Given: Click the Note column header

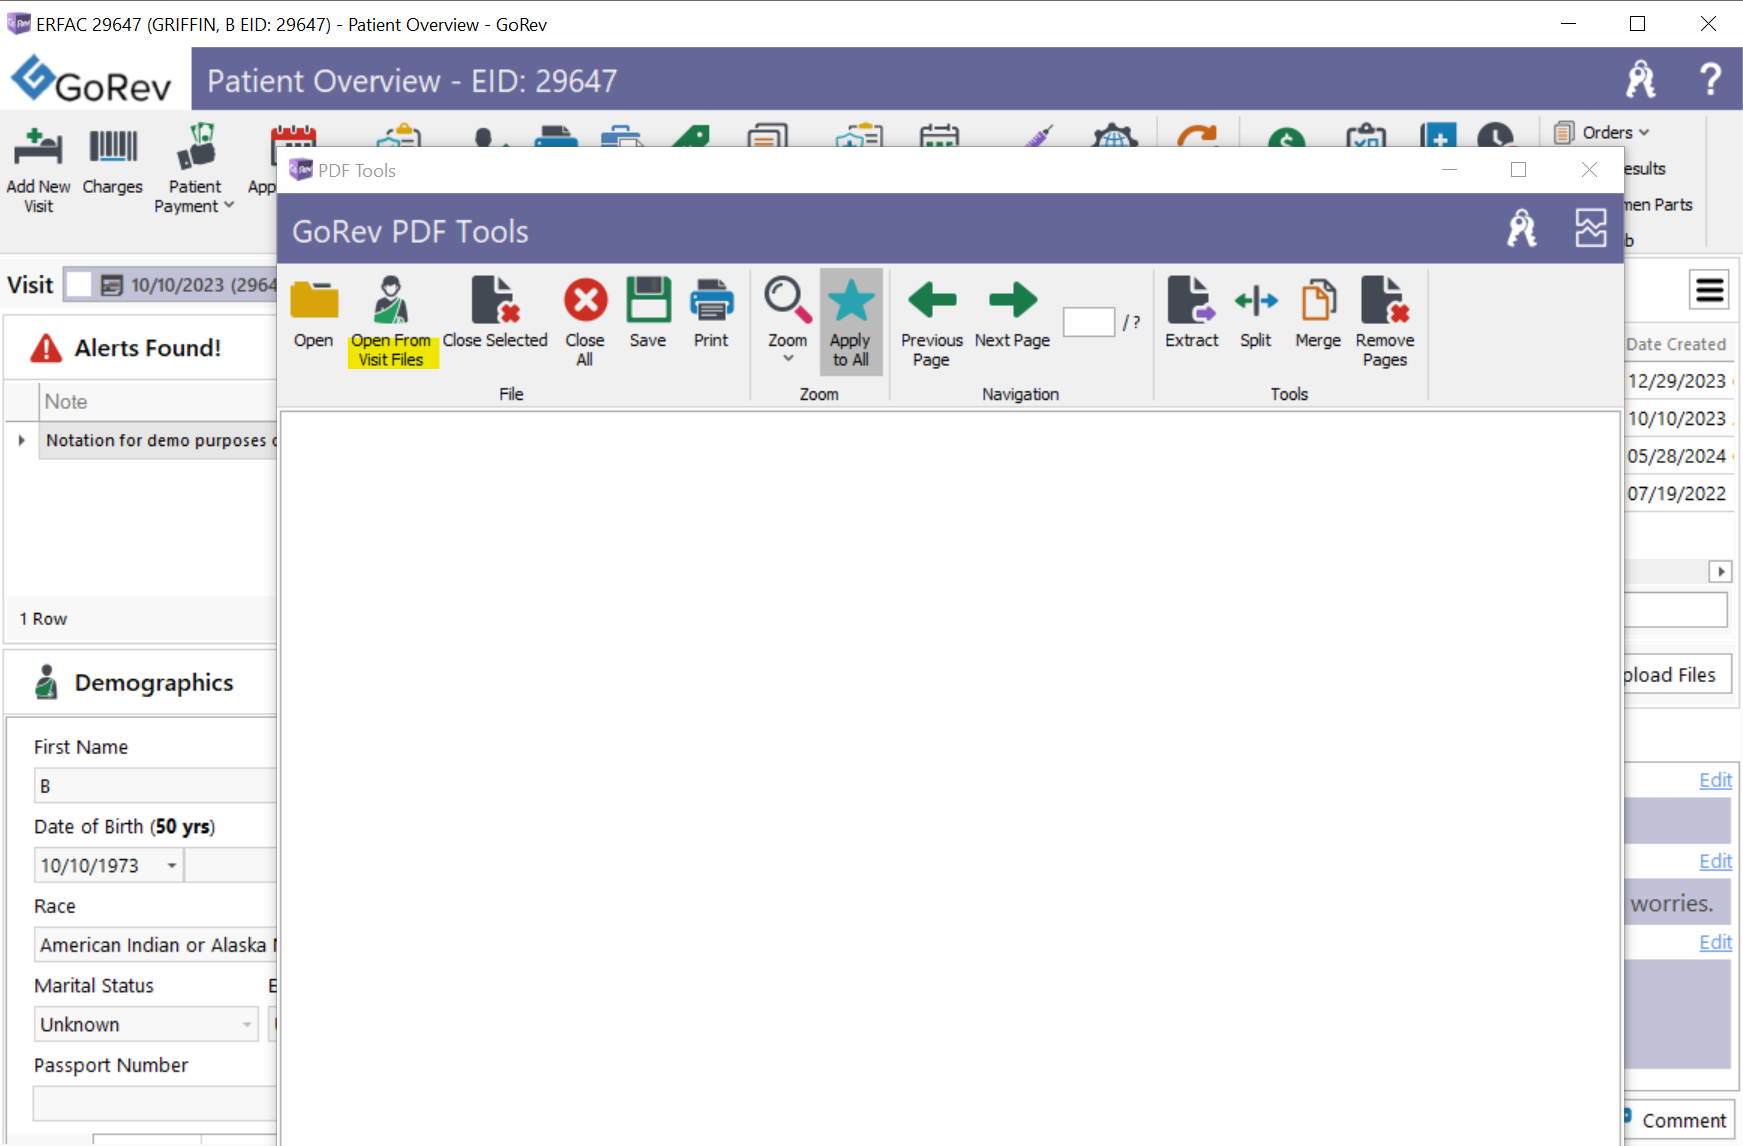Looking at the screenshot, I should (x=158, y=401).
